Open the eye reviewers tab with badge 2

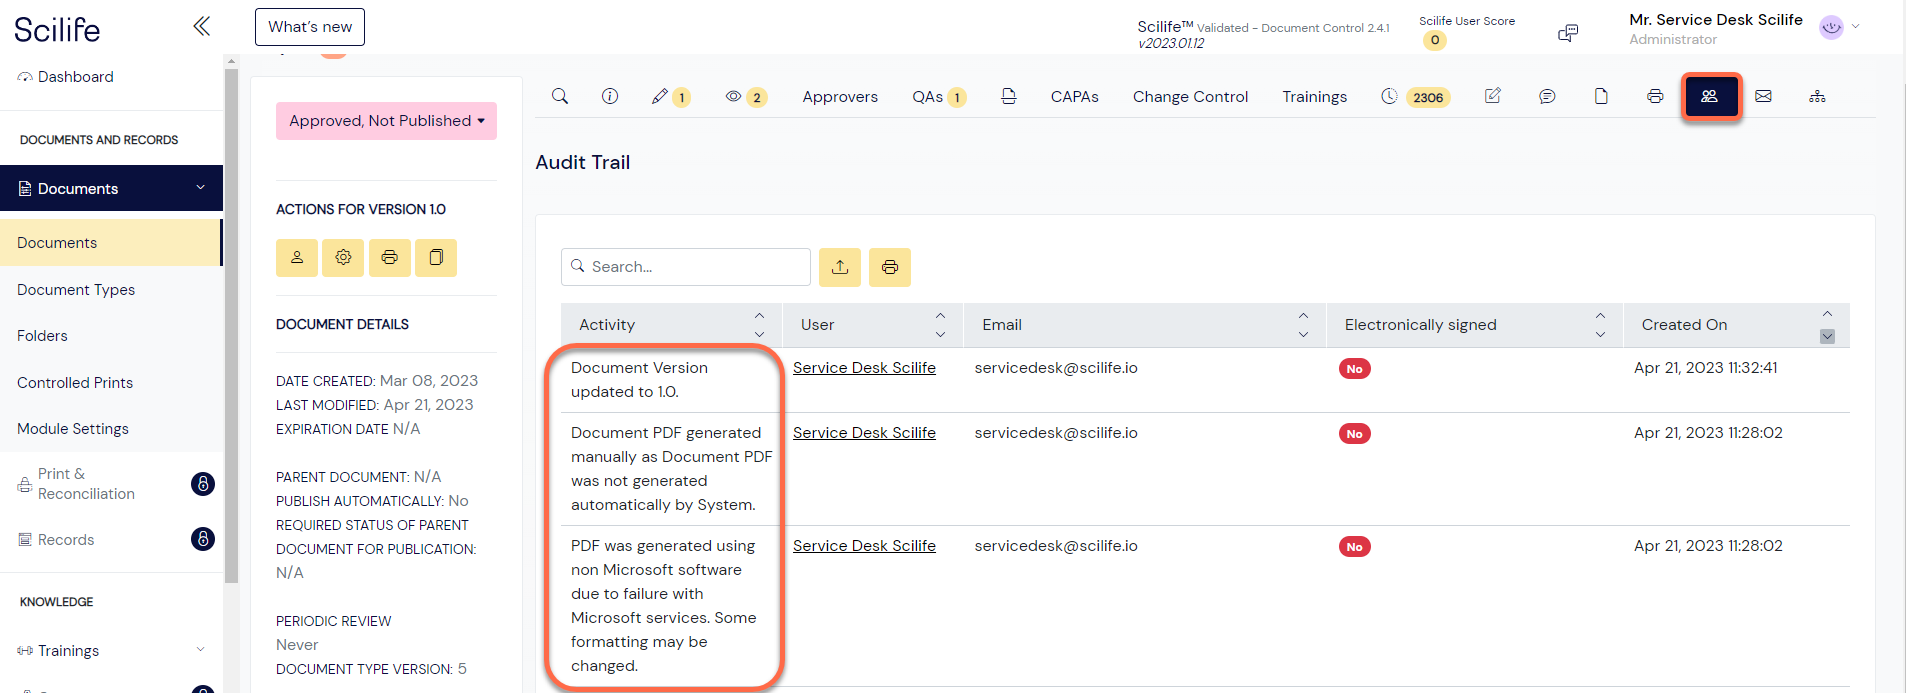coord(746,97)
